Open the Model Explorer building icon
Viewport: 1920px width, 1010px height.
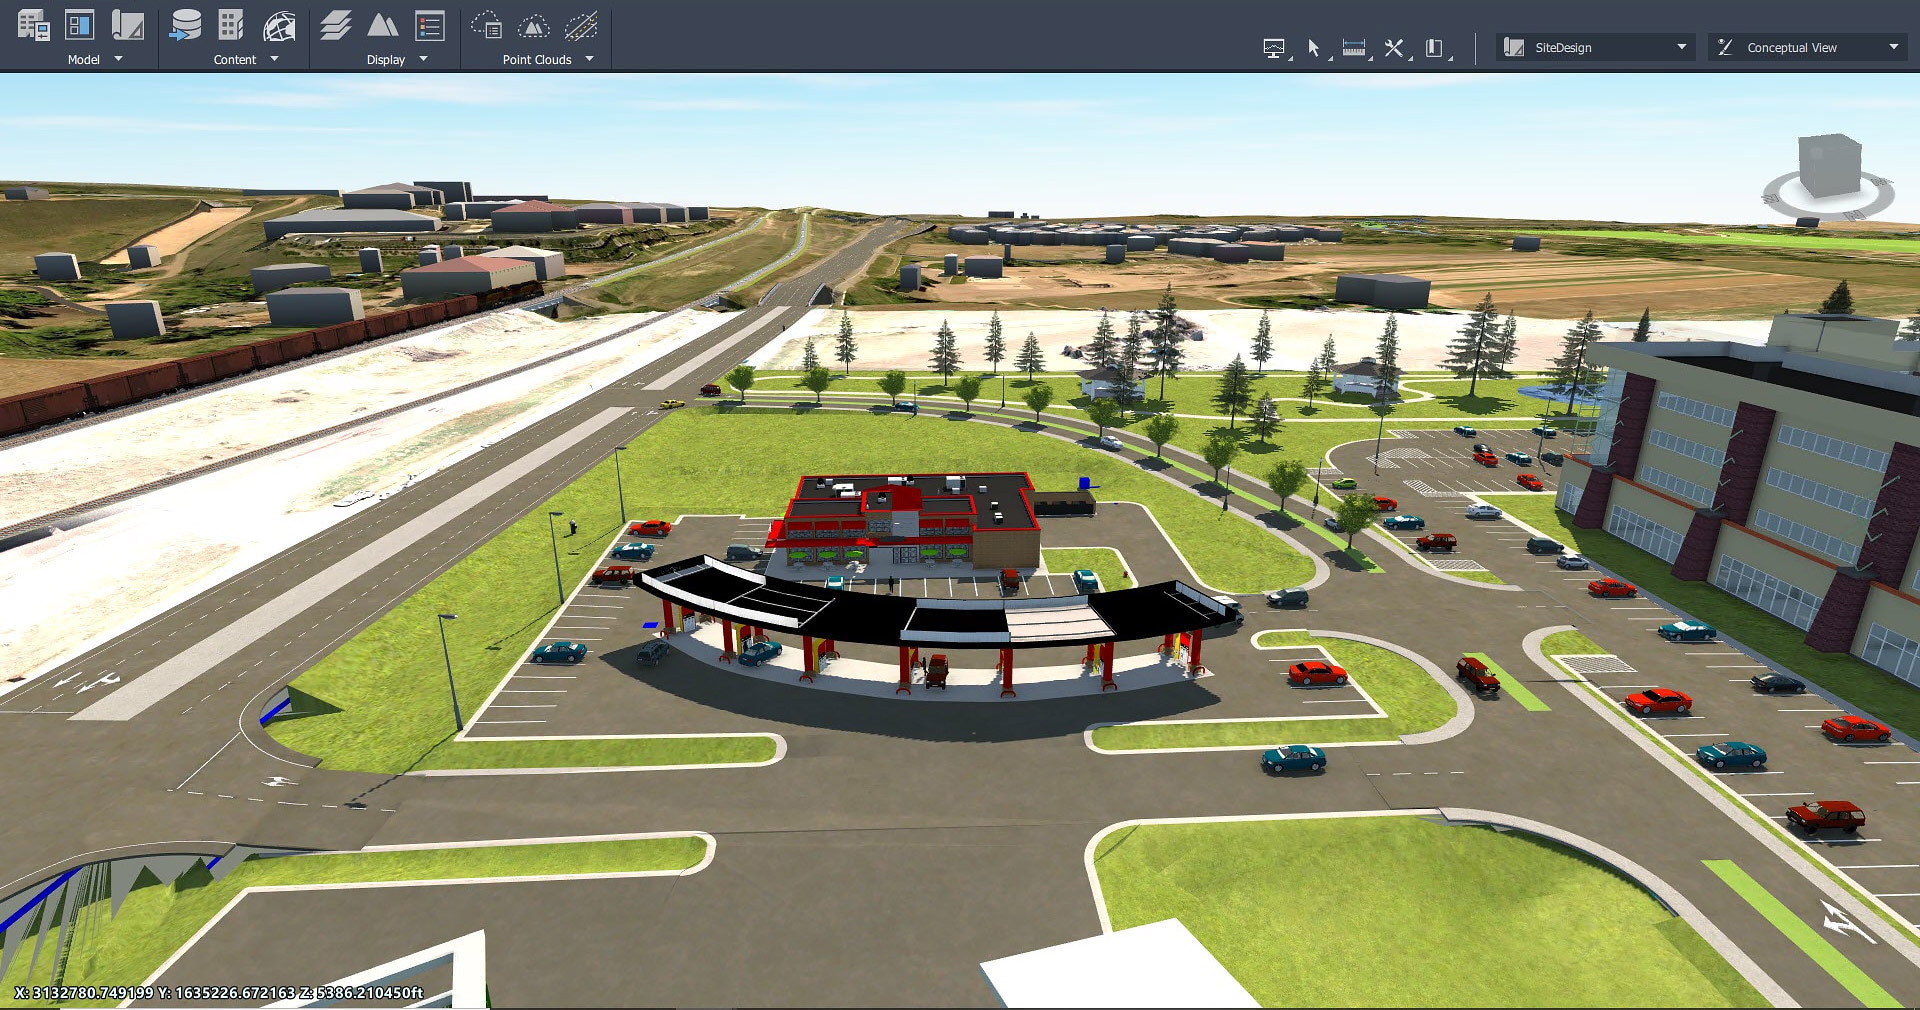click(33, 26)
